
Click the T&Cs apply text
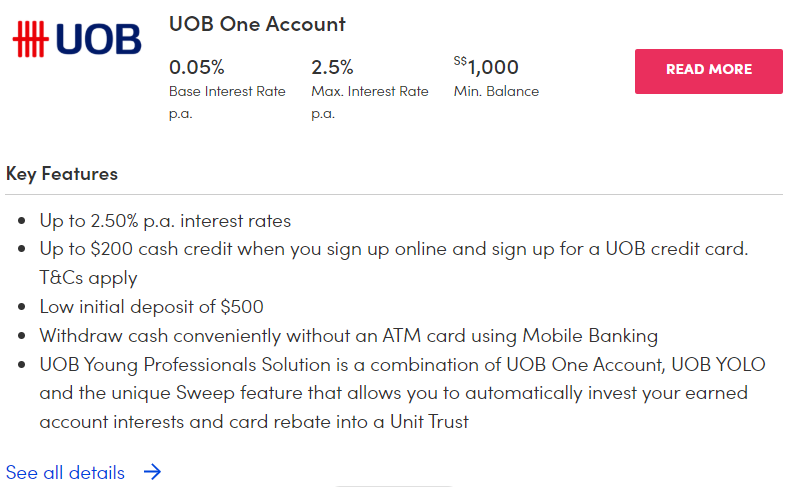[88, 277]
